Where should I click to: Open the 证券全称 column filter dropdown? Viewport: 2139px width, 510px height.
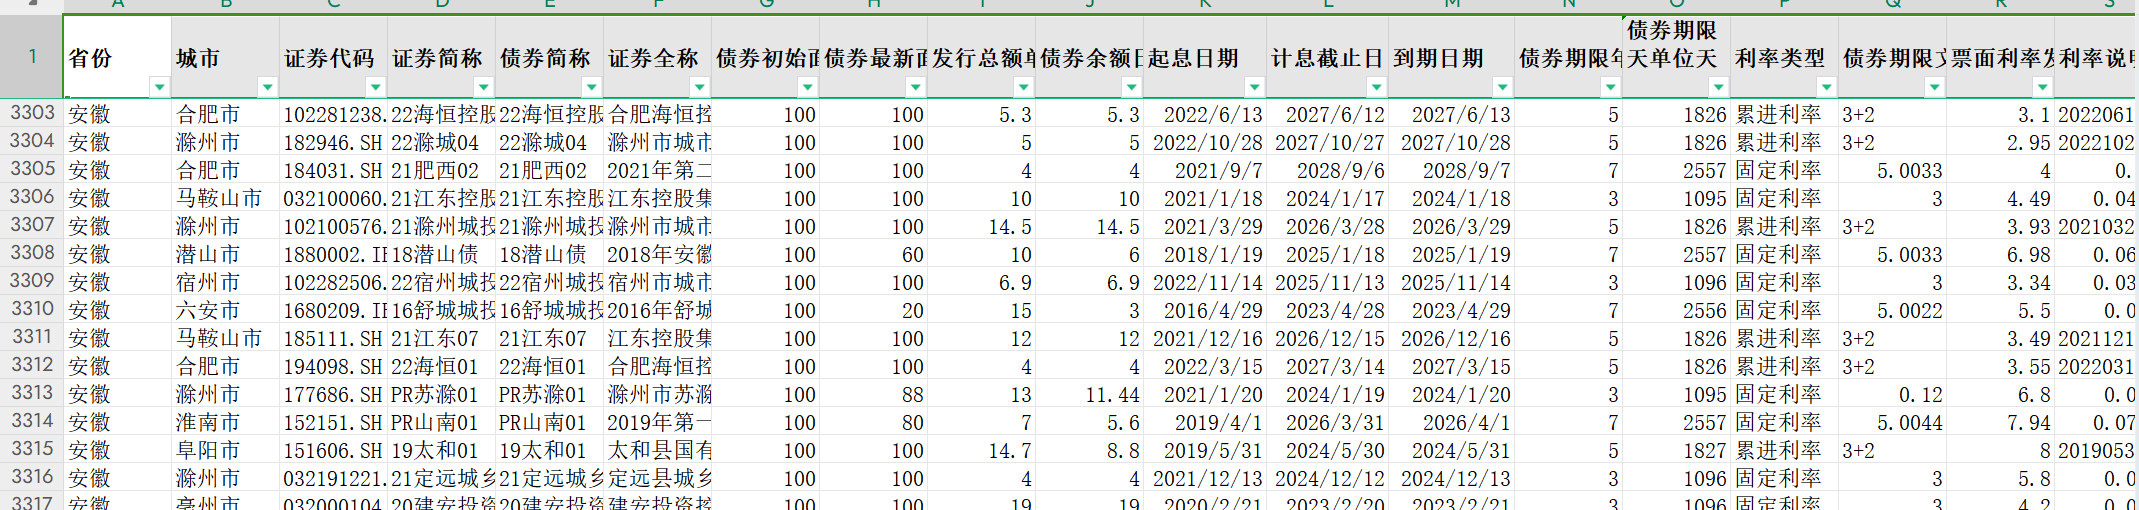point(699,87)
